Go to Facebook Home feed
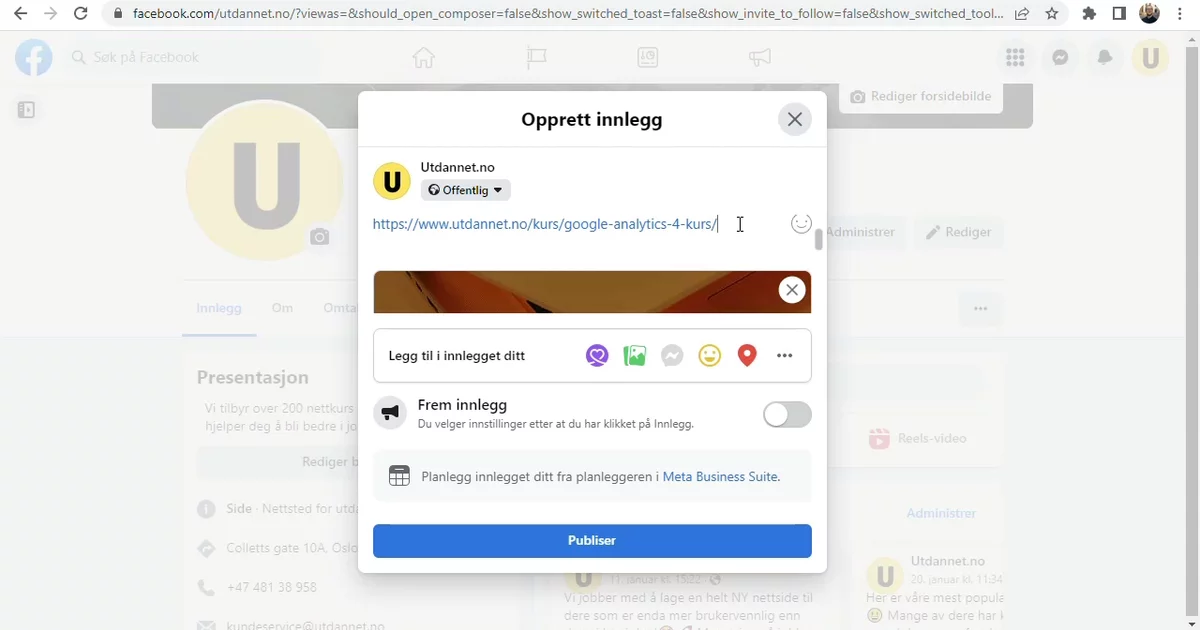The height and width of the screenshot is (630, 1200). 424,58
